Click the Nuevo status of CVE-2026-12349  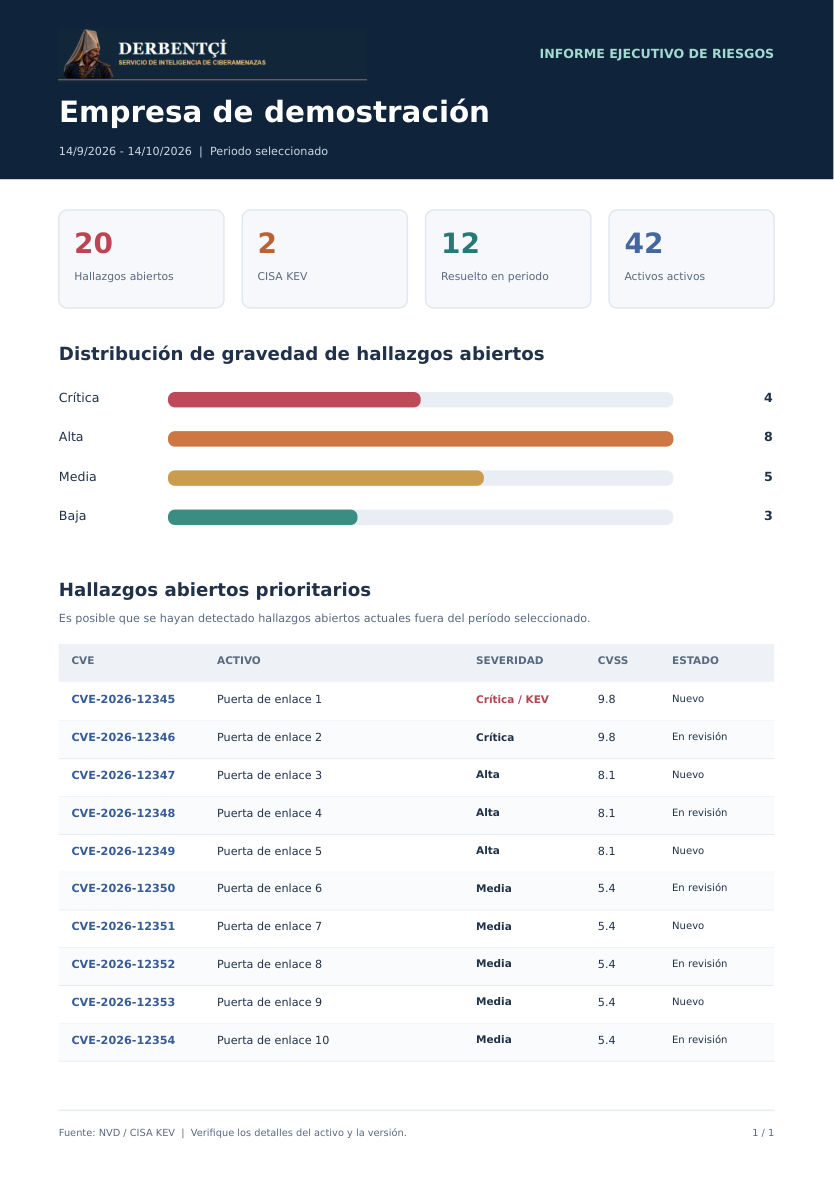tap(688, 850)
